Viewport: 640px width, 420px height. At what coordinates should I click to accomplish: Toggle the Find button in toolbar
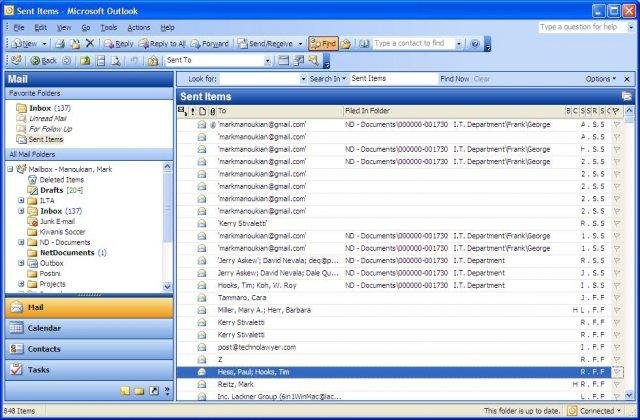(x=323, y=44)
